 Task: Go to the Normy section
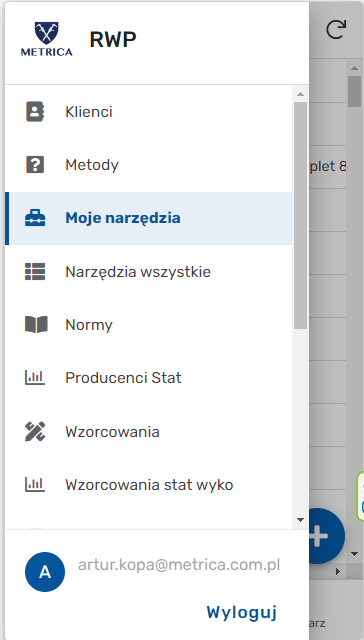pyautogui.click(x=149, y=324)
